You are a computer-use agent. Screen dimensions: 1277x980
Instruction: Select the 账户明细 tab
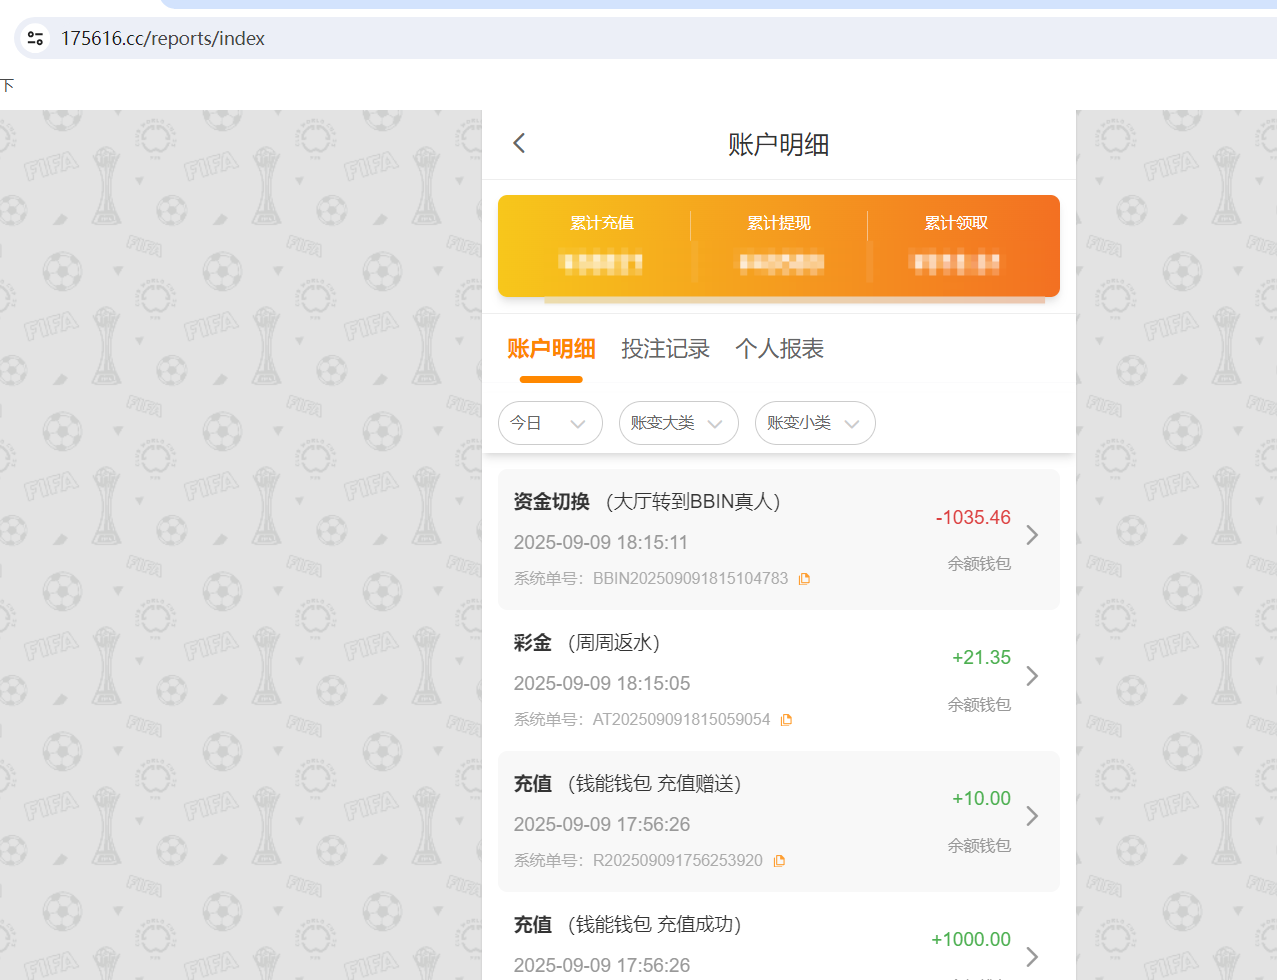point(551,349)
